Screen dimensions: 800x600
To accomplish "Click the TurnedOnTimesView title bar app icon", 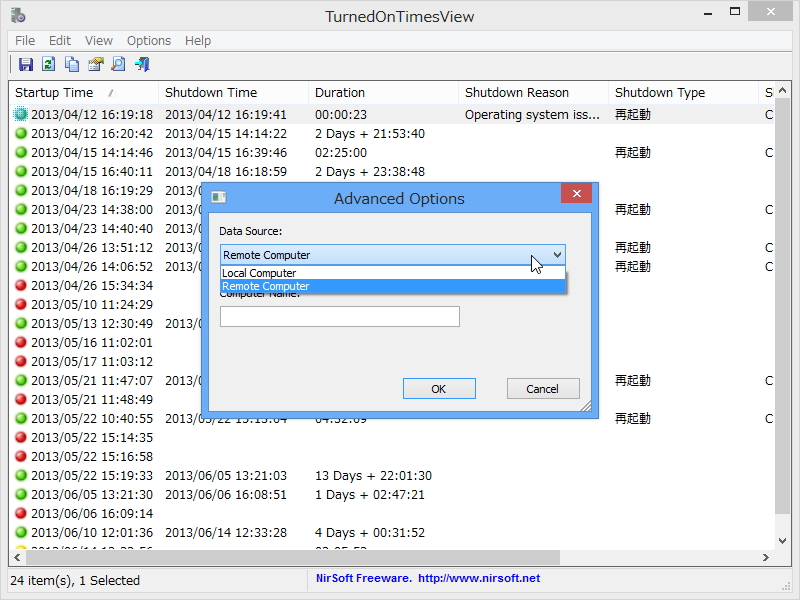I will pyautogui.click(x=18, y=15).
